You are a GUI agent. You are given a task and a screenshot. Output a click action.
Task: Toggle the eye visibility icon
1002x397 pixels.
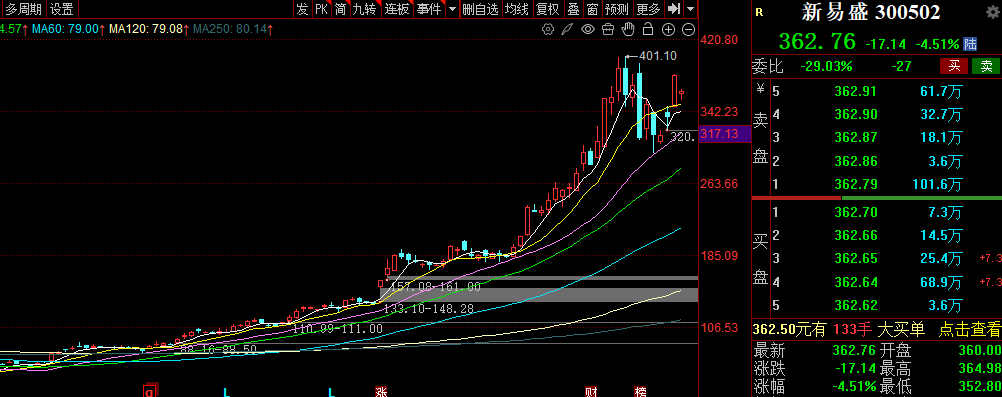click(x=588, y=29)
